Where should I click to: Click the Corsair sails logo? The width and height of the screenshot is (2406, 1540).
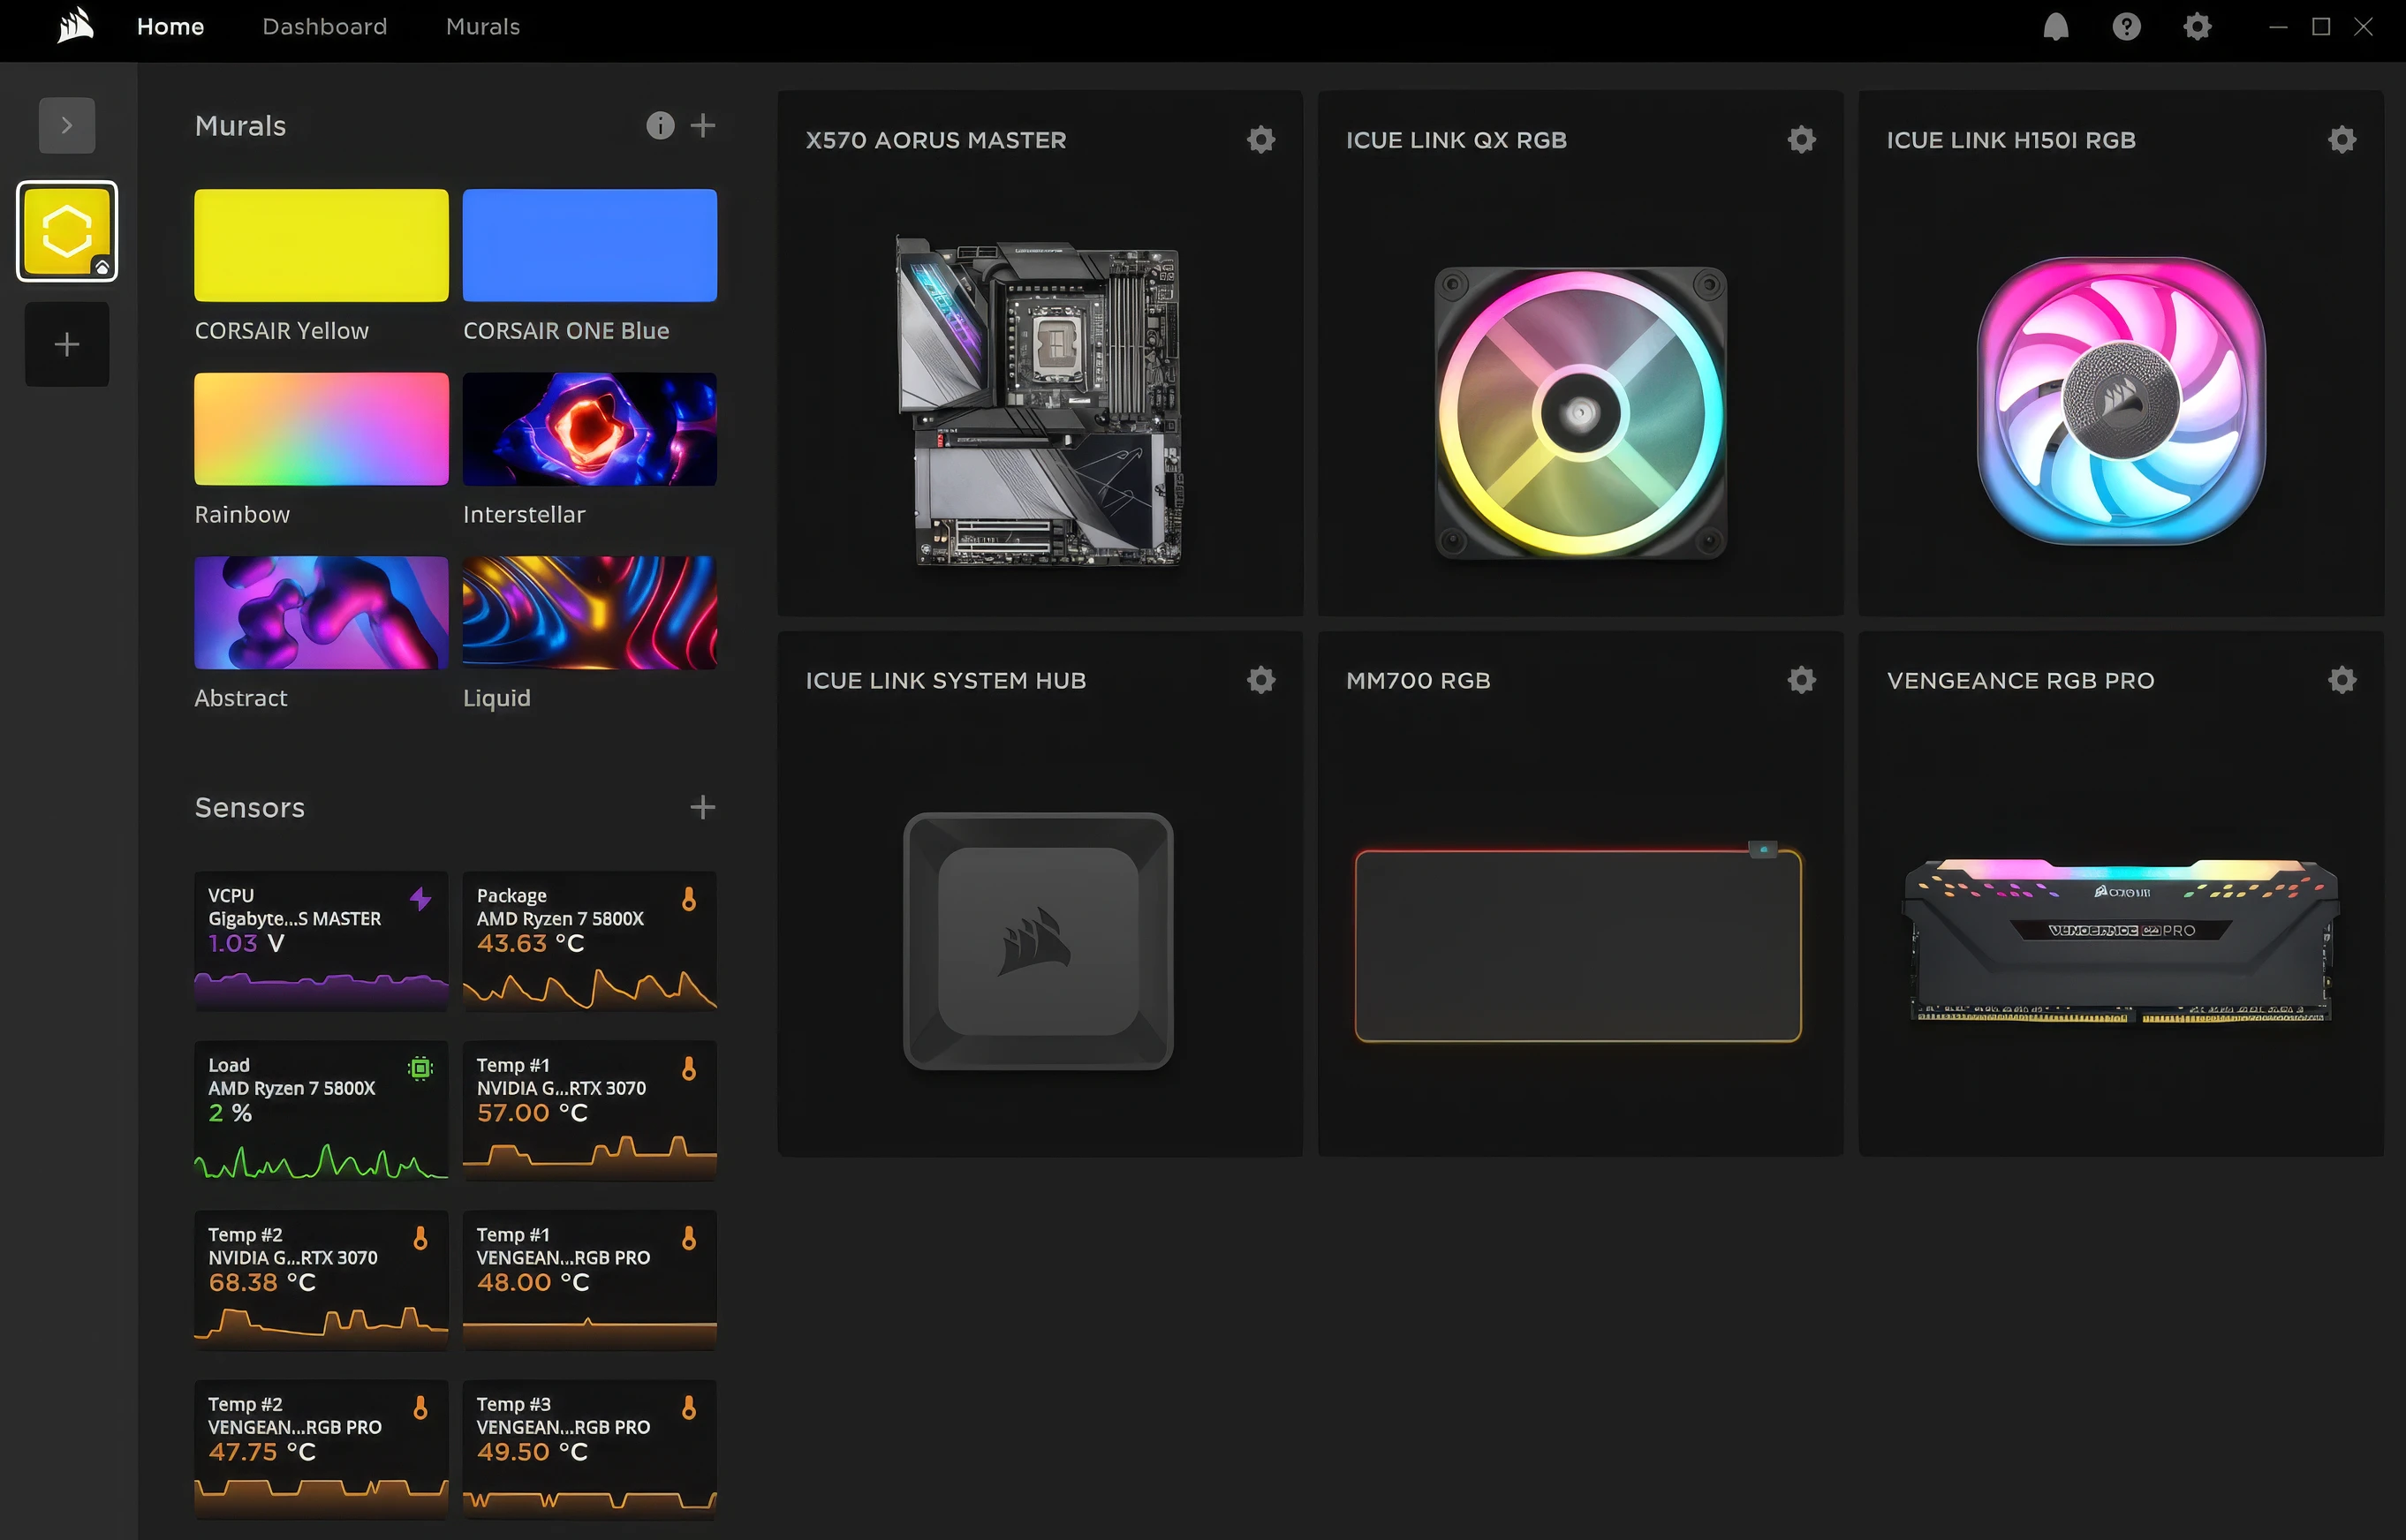pyautogui.click(x=74, y=26)
